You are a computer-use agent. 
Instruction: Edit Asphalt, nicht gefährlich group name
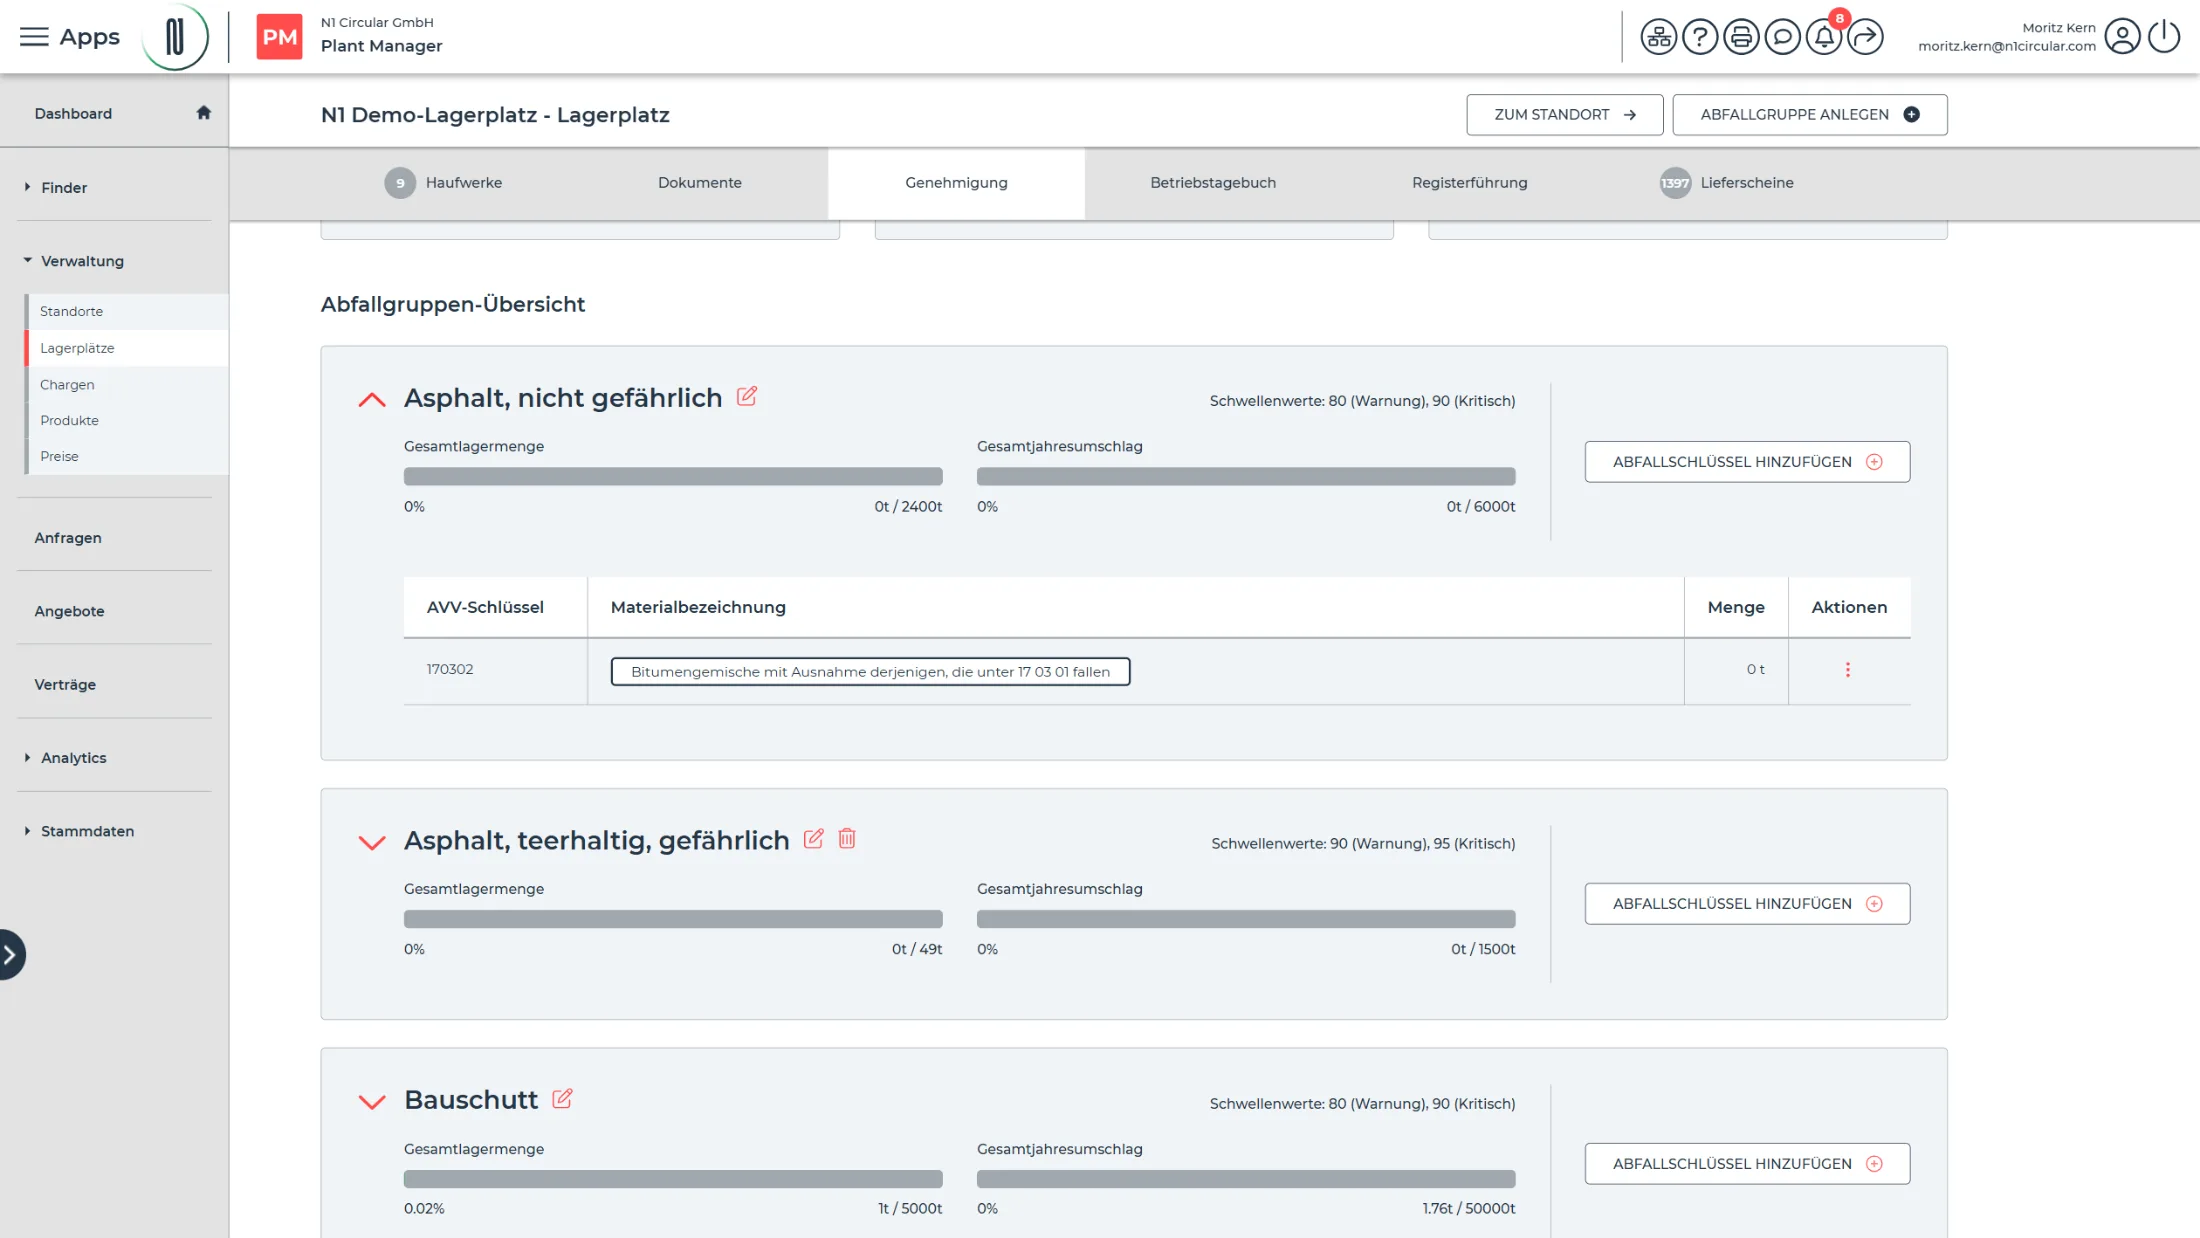pyautogui.click(x=747, y=396)
